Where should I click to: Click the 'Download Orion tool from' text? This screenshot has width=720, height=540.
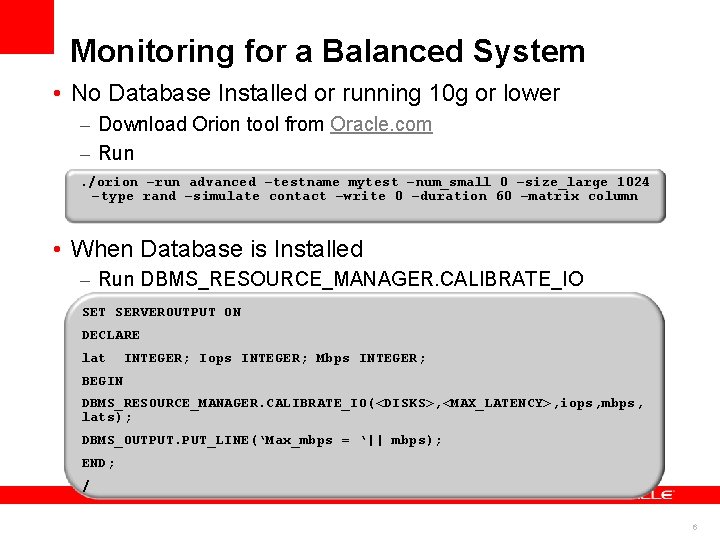(211, 124)
